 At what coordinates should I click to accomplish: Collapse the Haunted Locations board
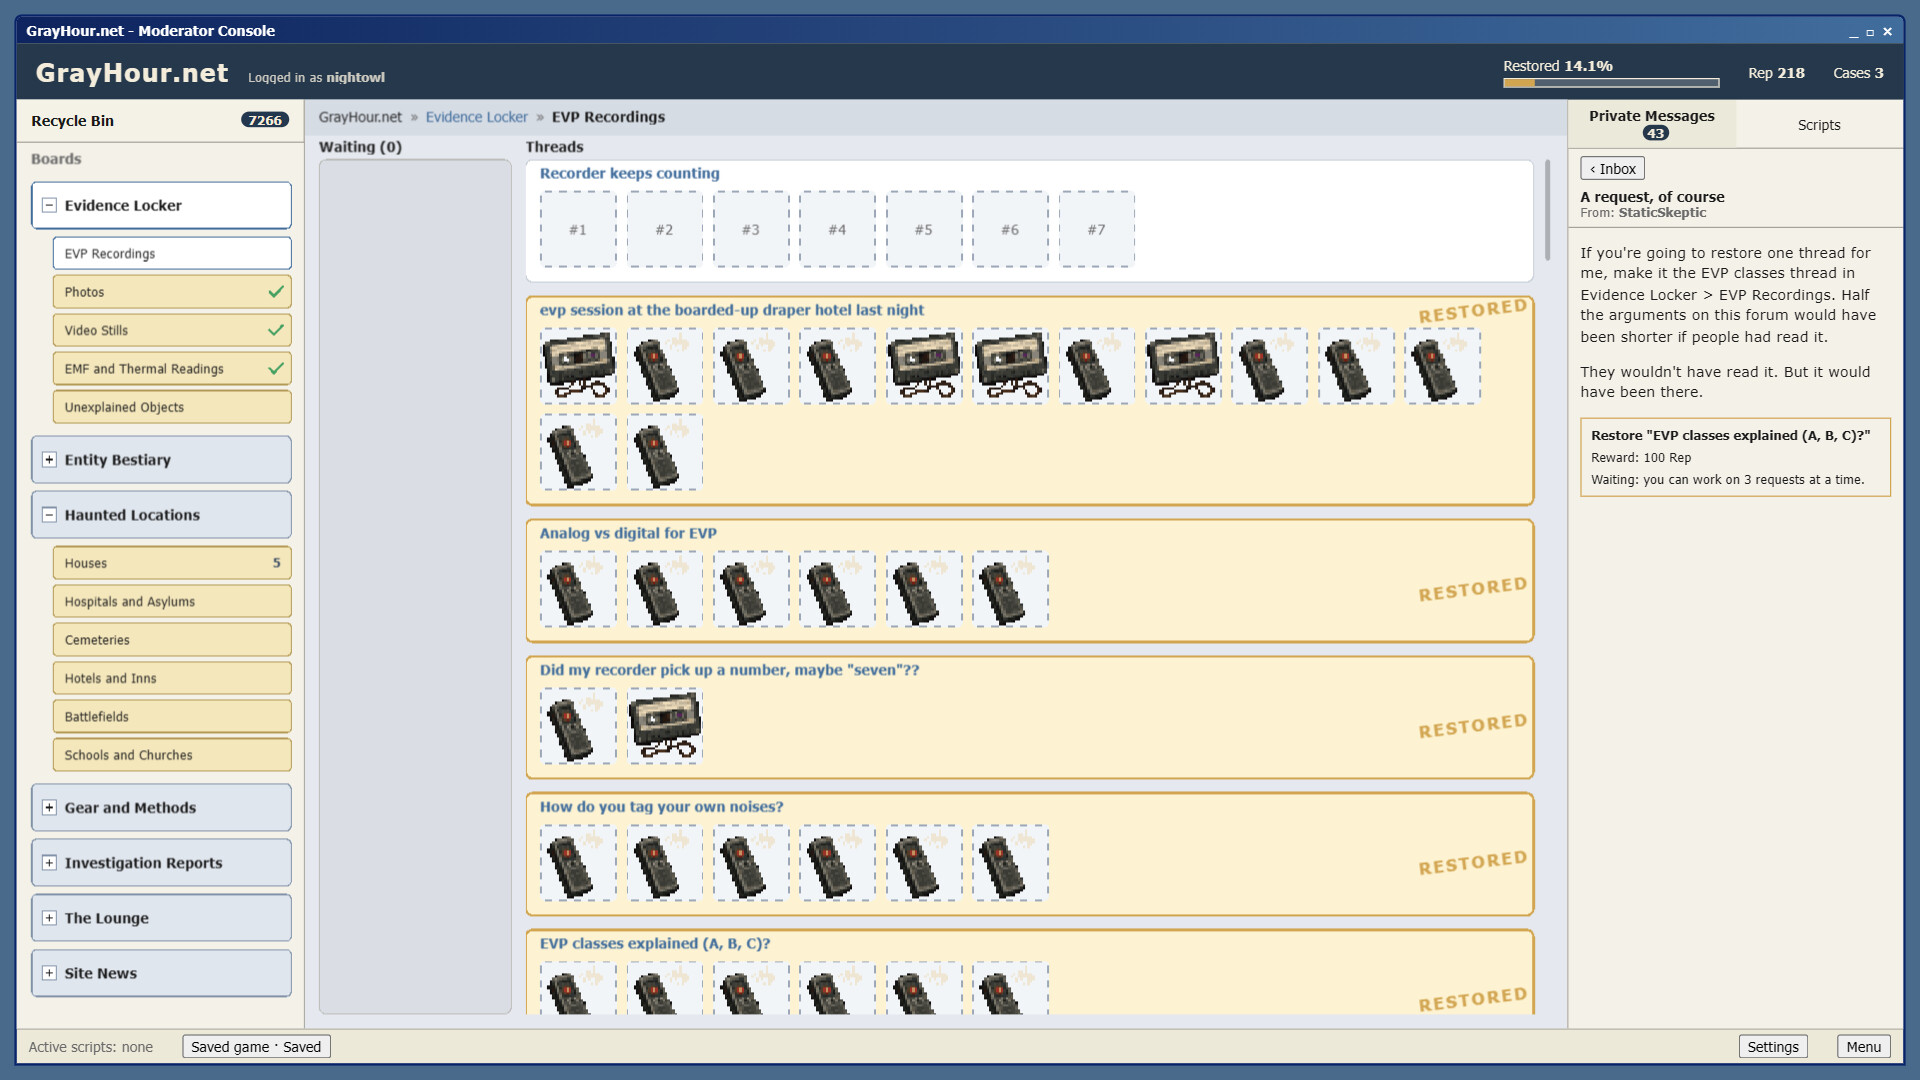pyautogui.click(x=49, y=515)
